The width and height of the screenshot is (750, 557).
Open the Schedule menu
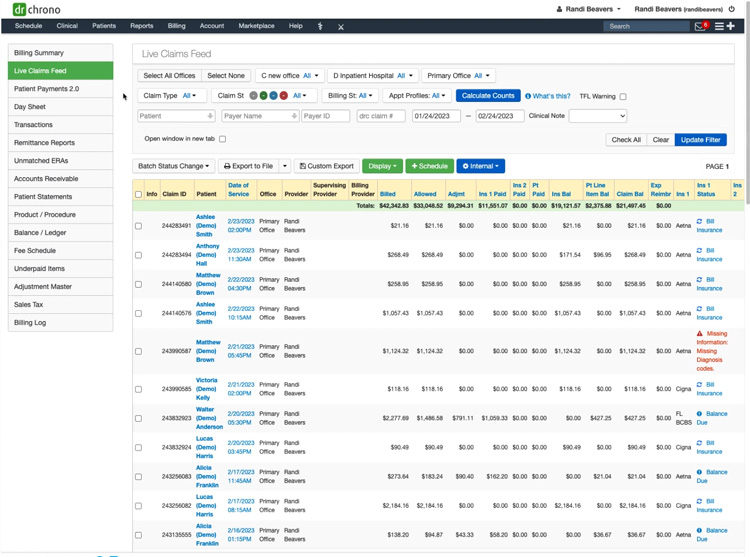28,26
